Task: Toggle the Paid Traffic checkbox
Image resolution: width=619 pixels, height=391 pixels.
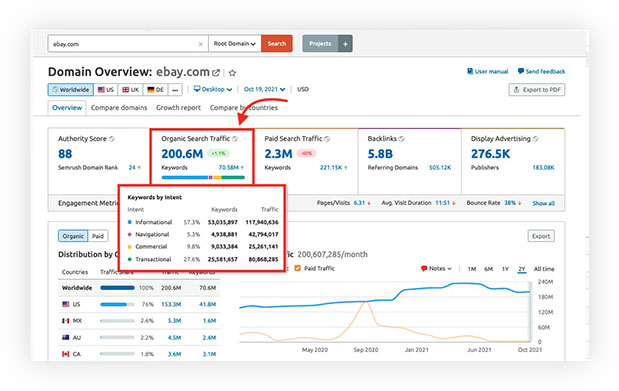Action: point(298,269)
